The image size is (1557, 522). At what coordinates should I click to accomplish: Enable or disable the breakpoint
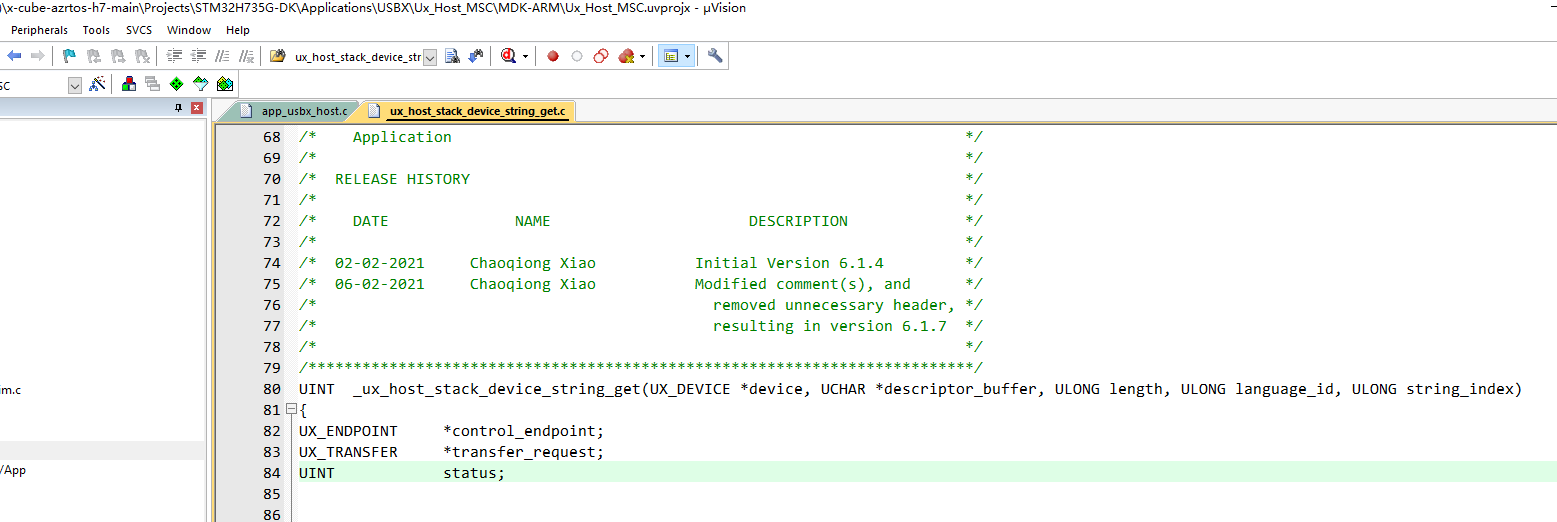pos(576,56)
